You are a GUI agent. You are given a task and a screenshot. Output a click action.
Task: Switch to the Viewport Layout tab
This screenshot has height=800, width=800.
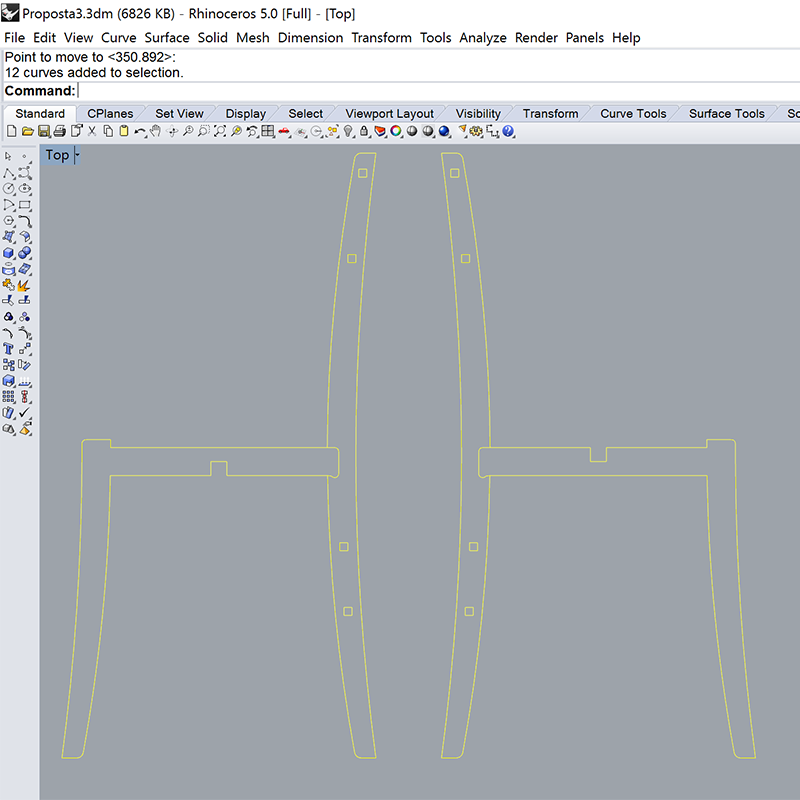[389, 113]
